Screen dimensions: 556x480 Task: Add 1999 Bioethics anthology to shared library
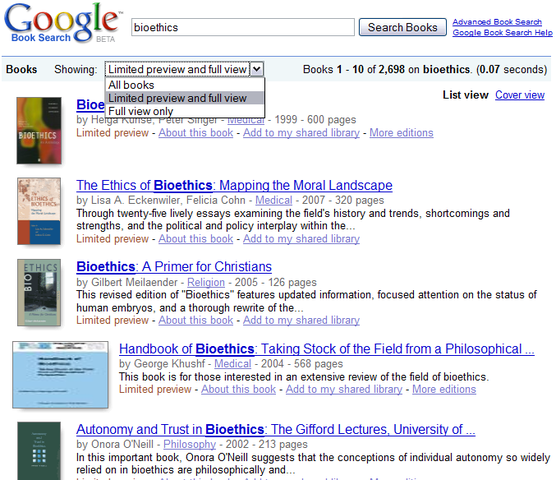[301, 133]
